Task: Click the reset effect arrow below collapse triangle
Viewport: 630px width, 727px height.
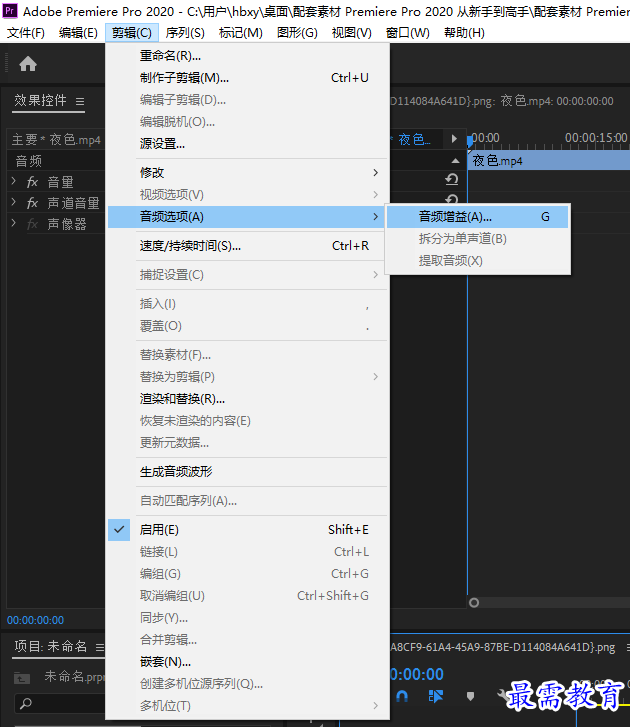Action: (452, 179)
